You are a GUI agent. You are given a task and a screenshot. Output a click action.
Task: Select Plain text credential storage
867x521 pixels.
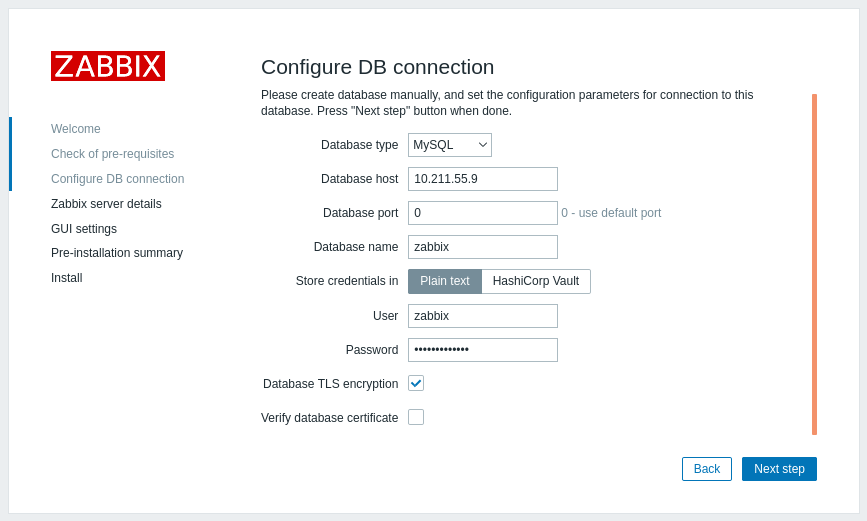[x=445, y=281]
